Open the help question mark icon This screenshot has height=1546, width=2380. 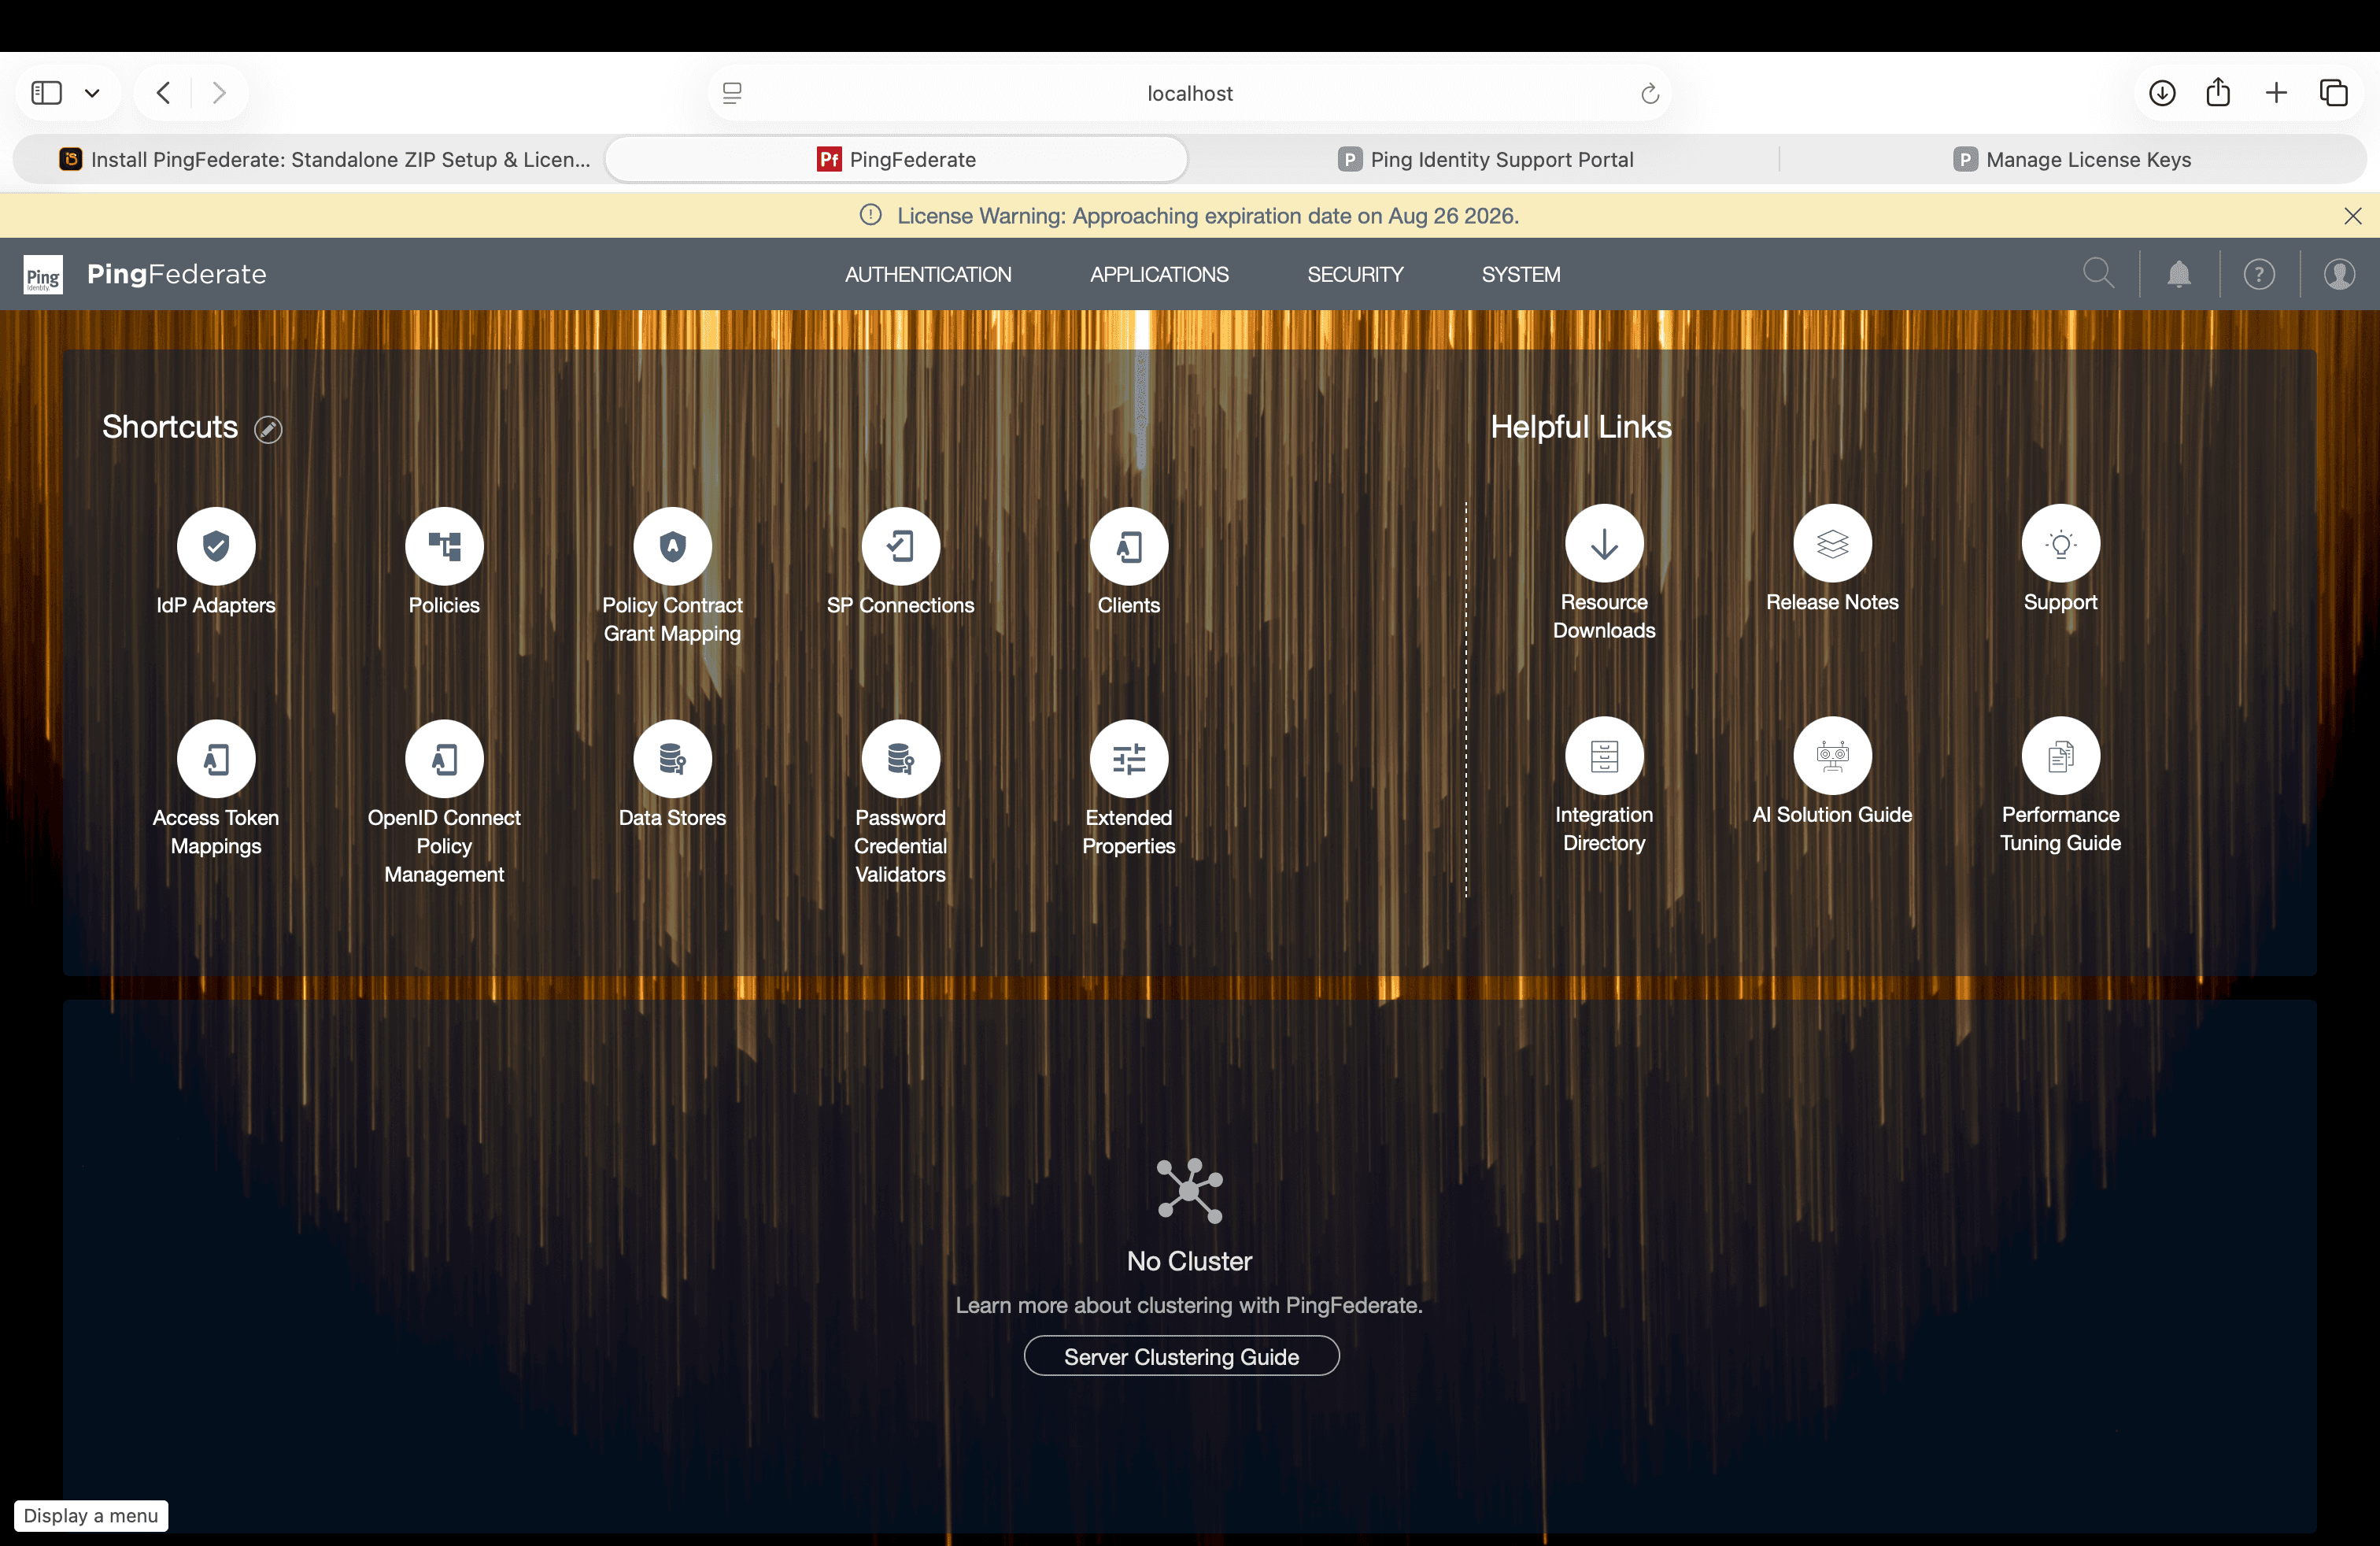pyautogui.click(x=2259, y=274)
